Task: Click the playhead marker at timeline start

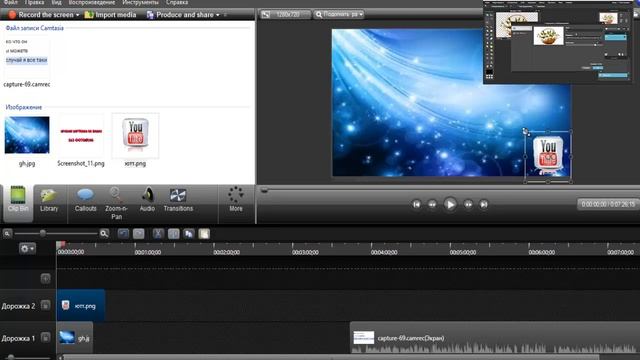Action: 60,244
